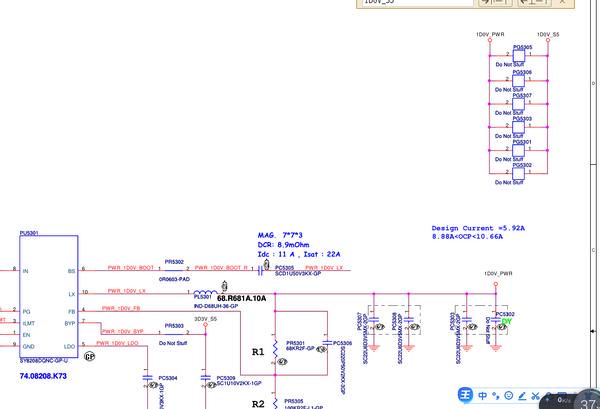This screenshot has width=600, height=409.
Task: Click the PWR_1D0V_FB net label
Action: [121, 308]
